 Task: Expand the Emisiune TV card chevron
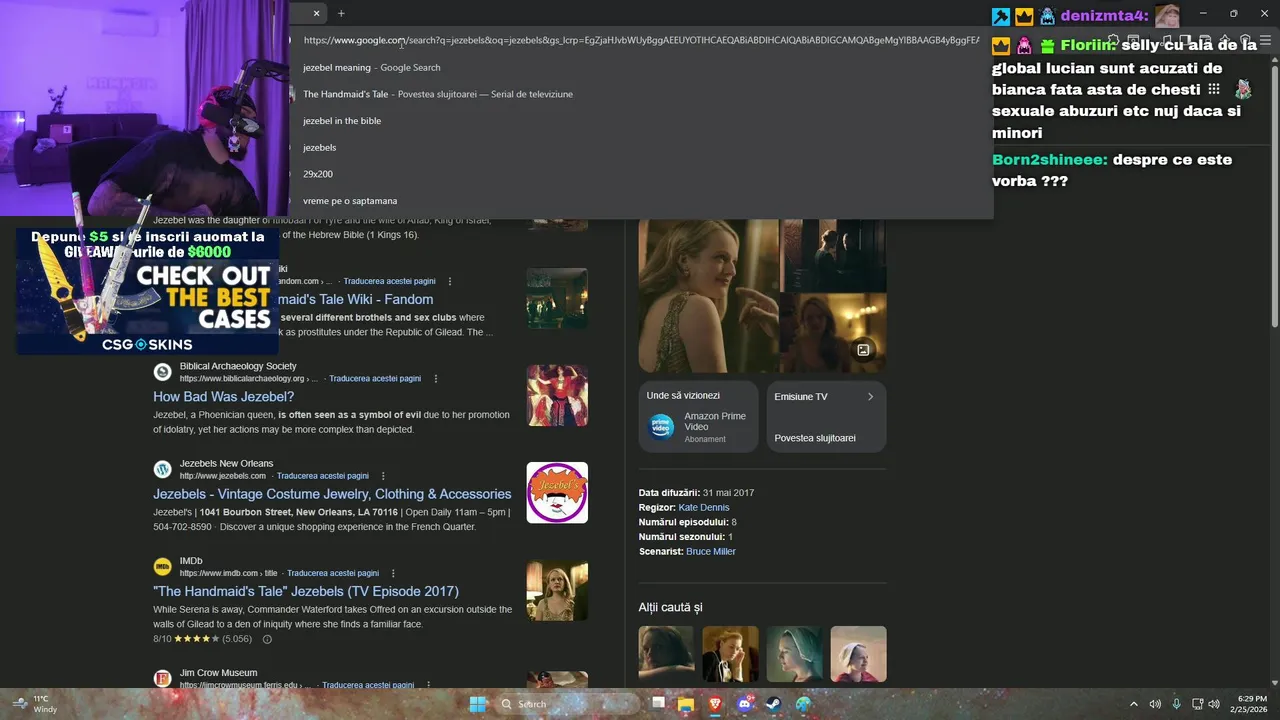point(870,397)
